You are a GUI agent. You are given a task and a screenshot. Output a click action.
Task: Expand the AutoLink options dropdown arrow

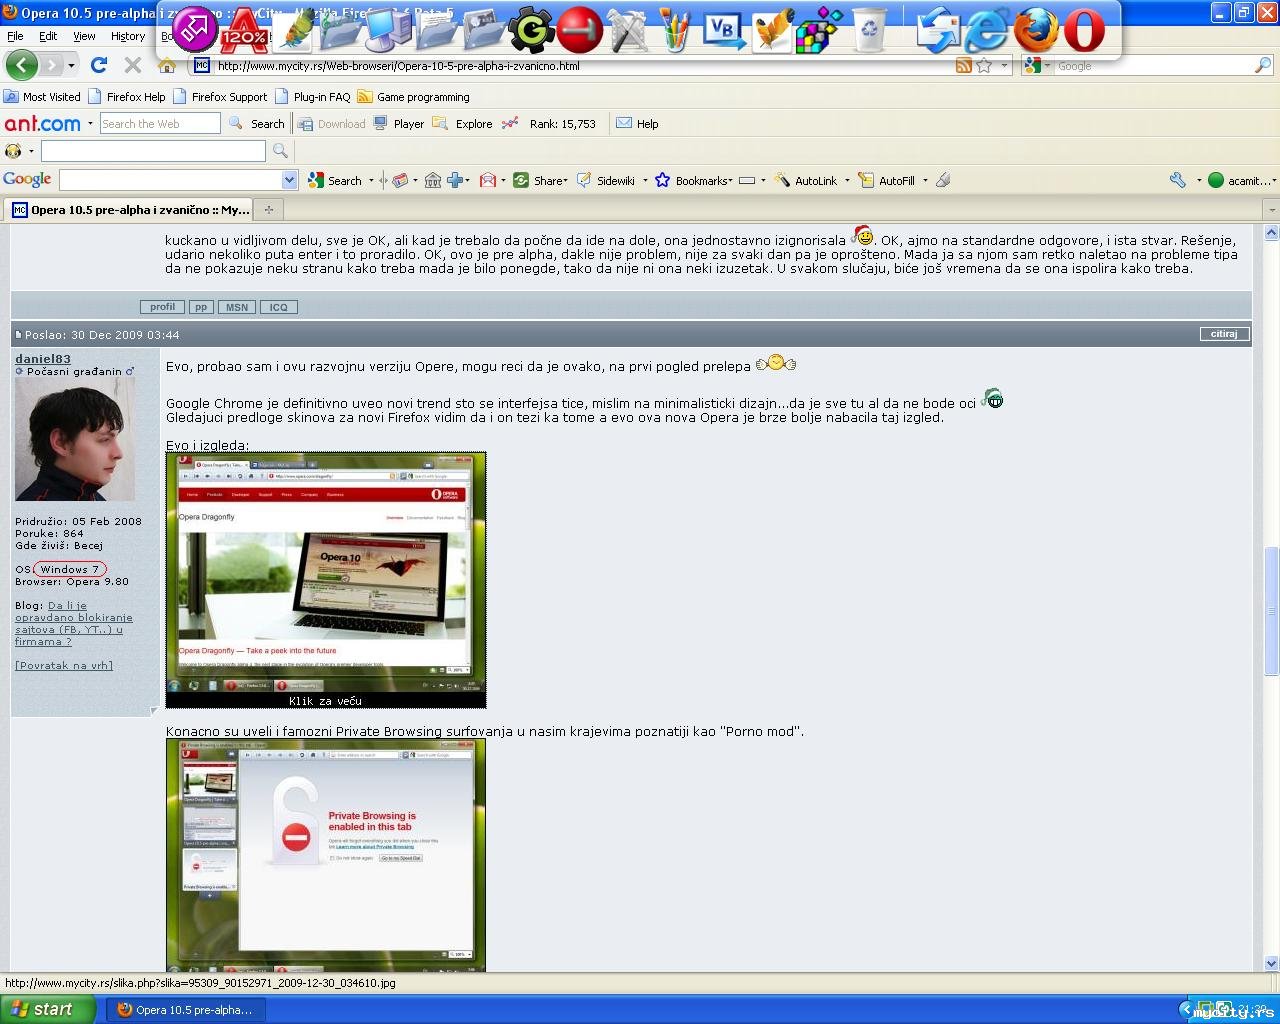[x=847, y=180]
